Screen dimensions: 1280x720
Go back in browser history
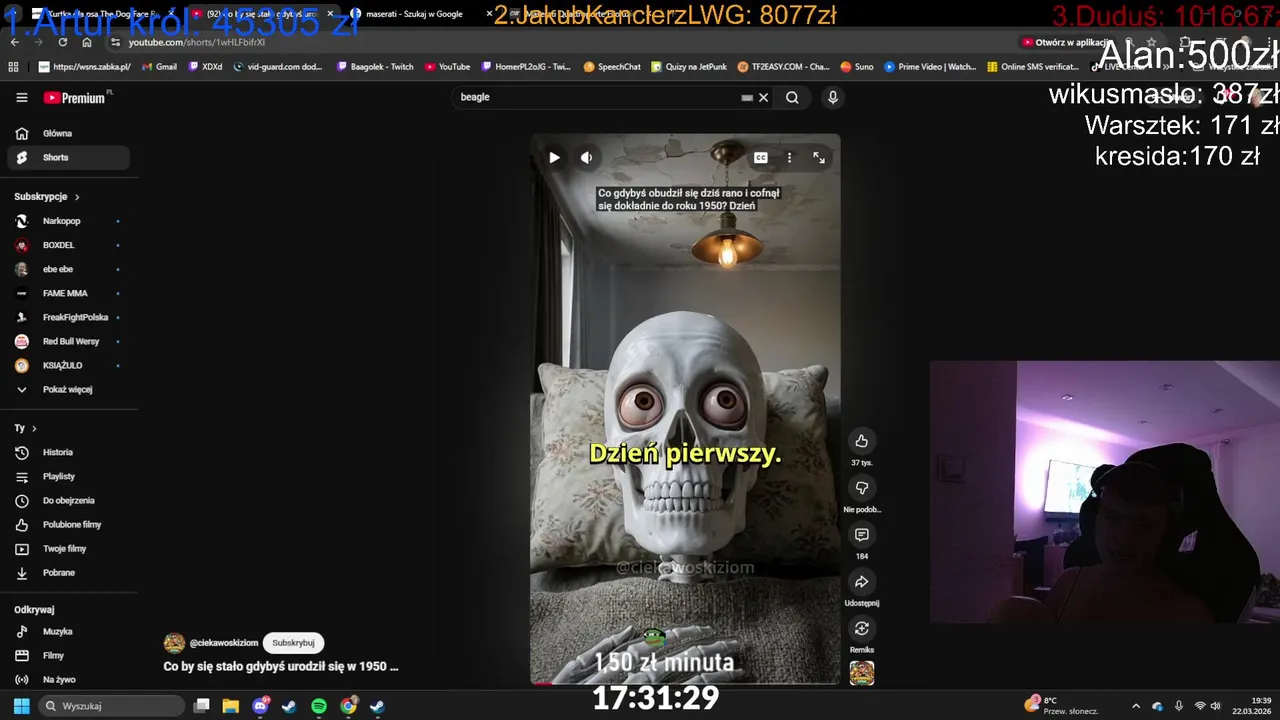pyautogui.click(x=14, y=42)
